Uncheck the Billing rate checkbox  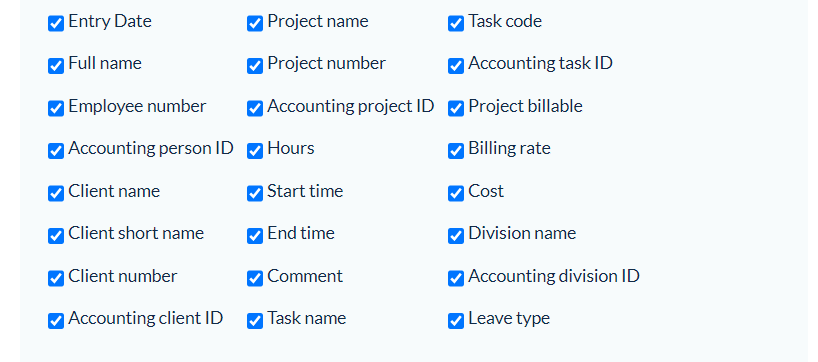coord(455,151)
